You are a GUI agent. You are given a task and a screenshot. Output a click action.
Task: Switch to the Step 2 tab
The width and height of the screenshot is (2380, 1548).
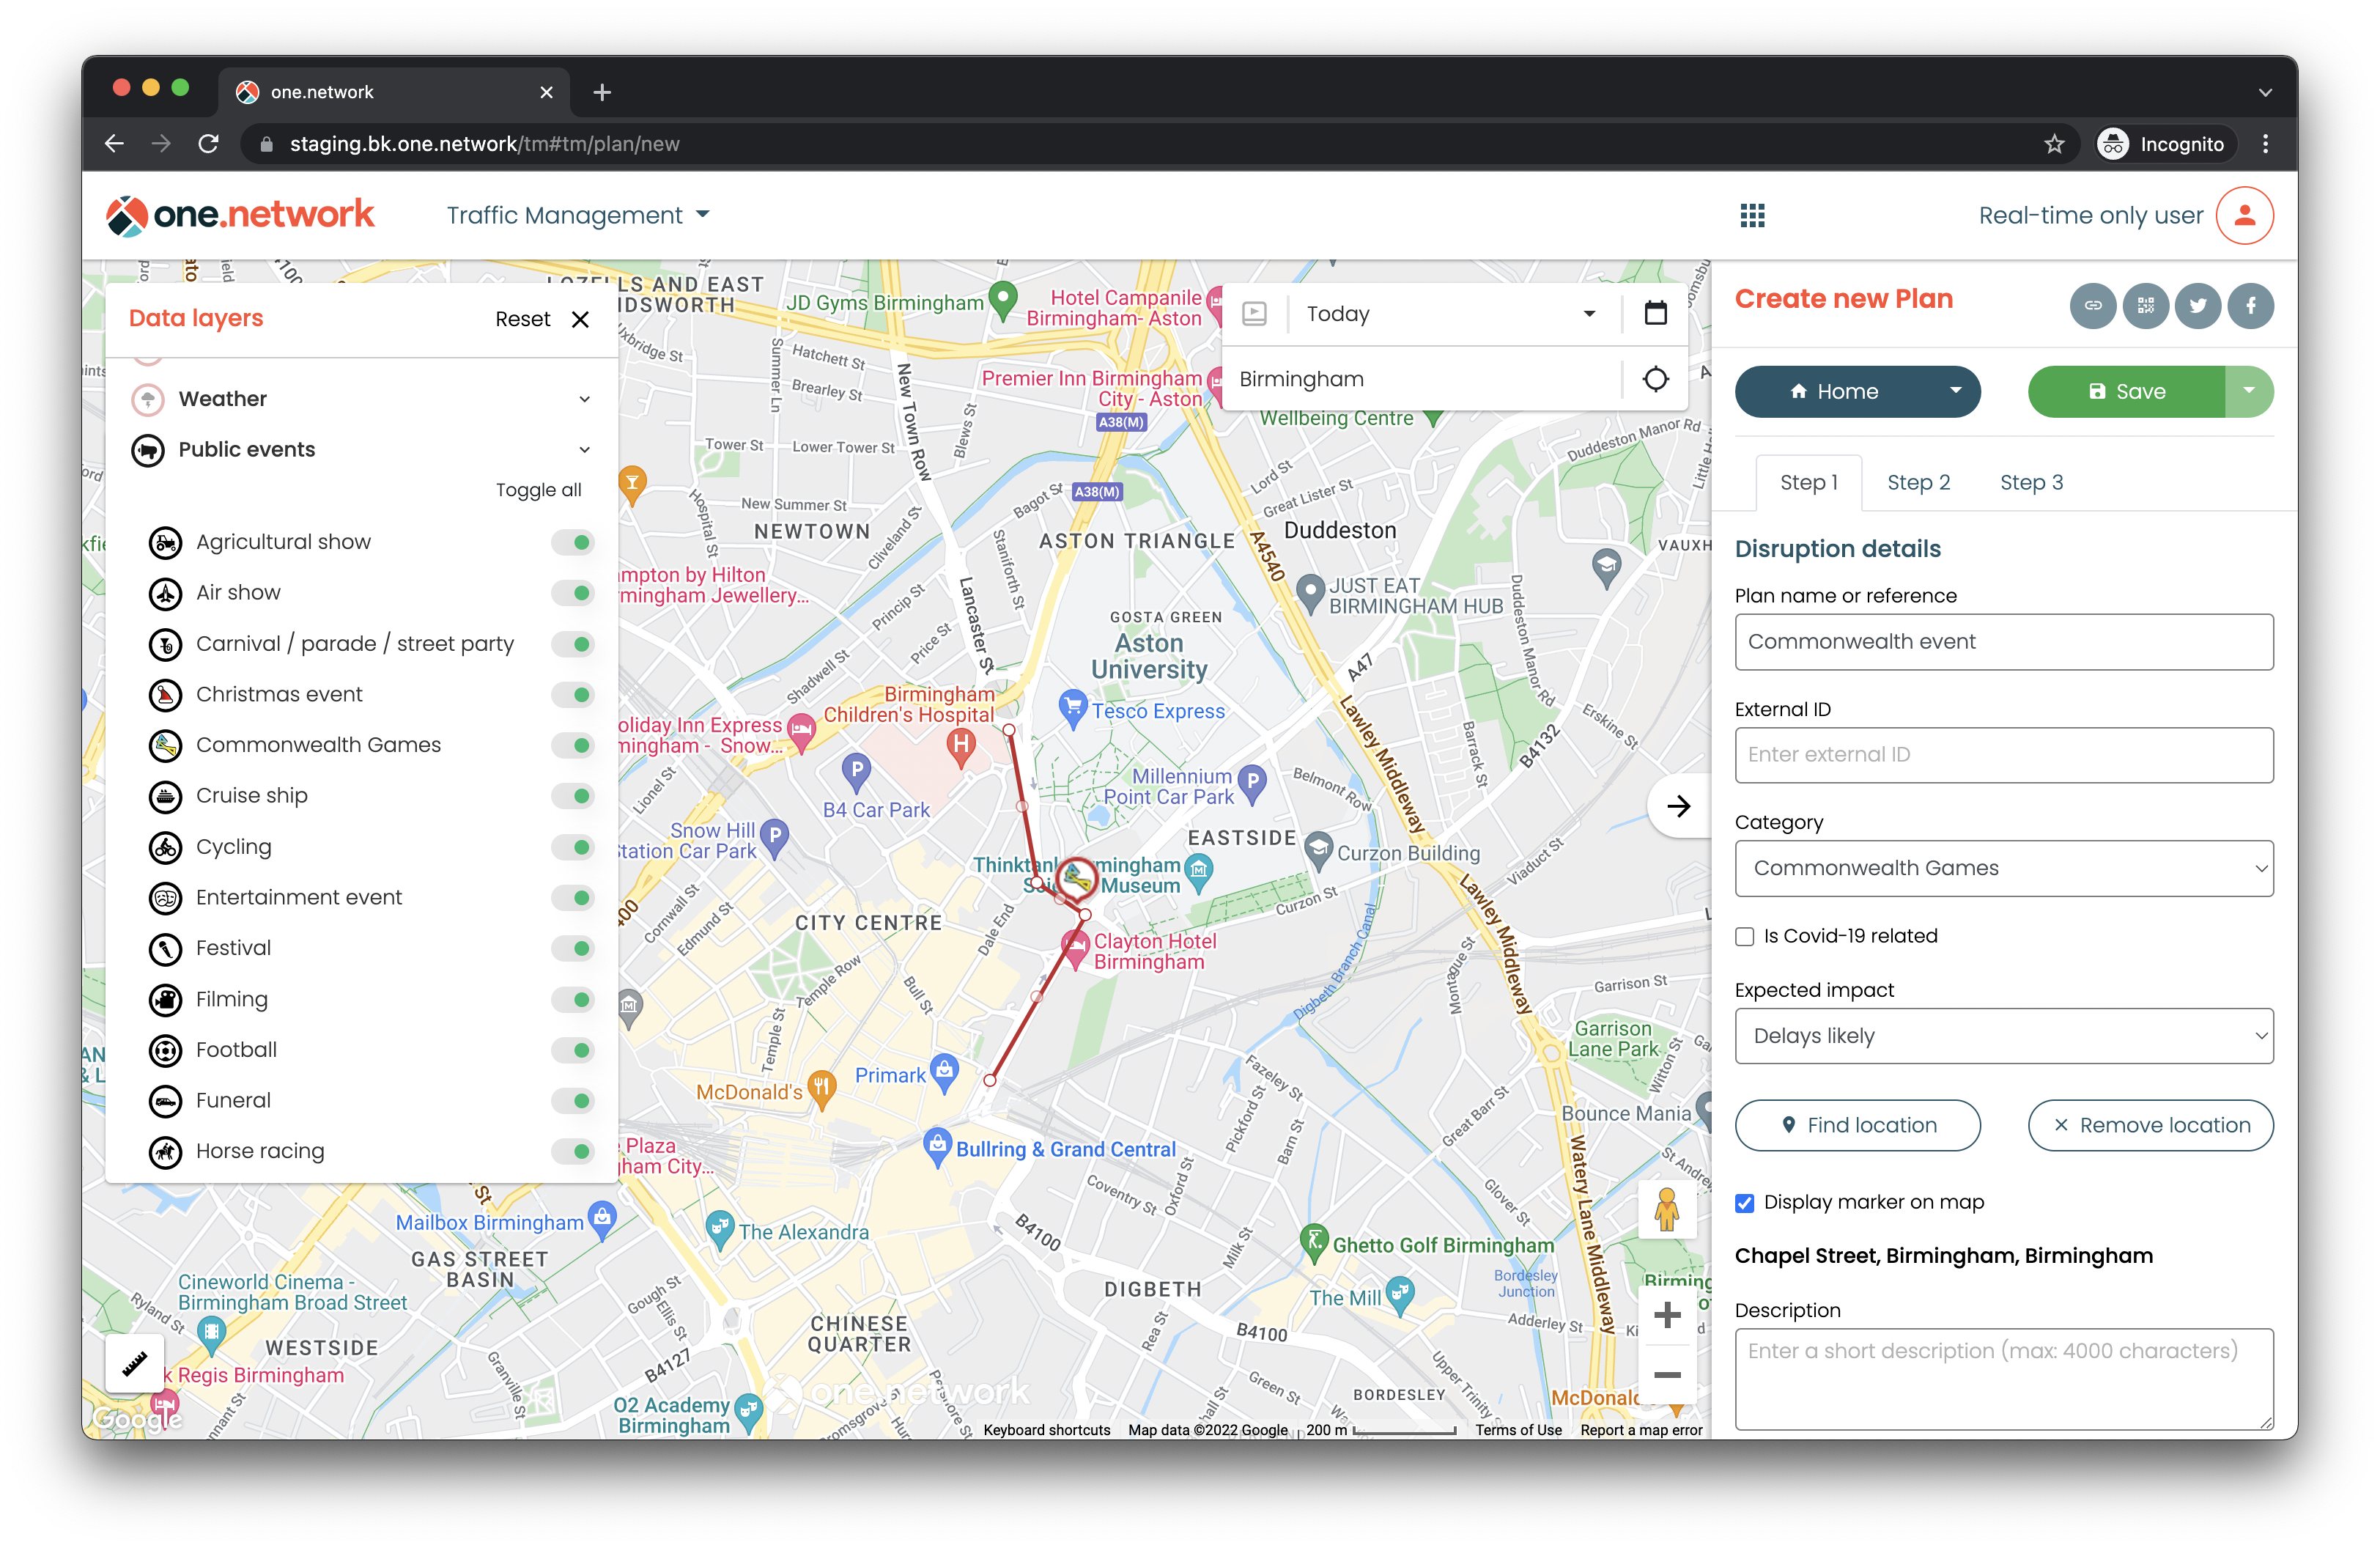pyautogui.click(x=1918, y=483)
